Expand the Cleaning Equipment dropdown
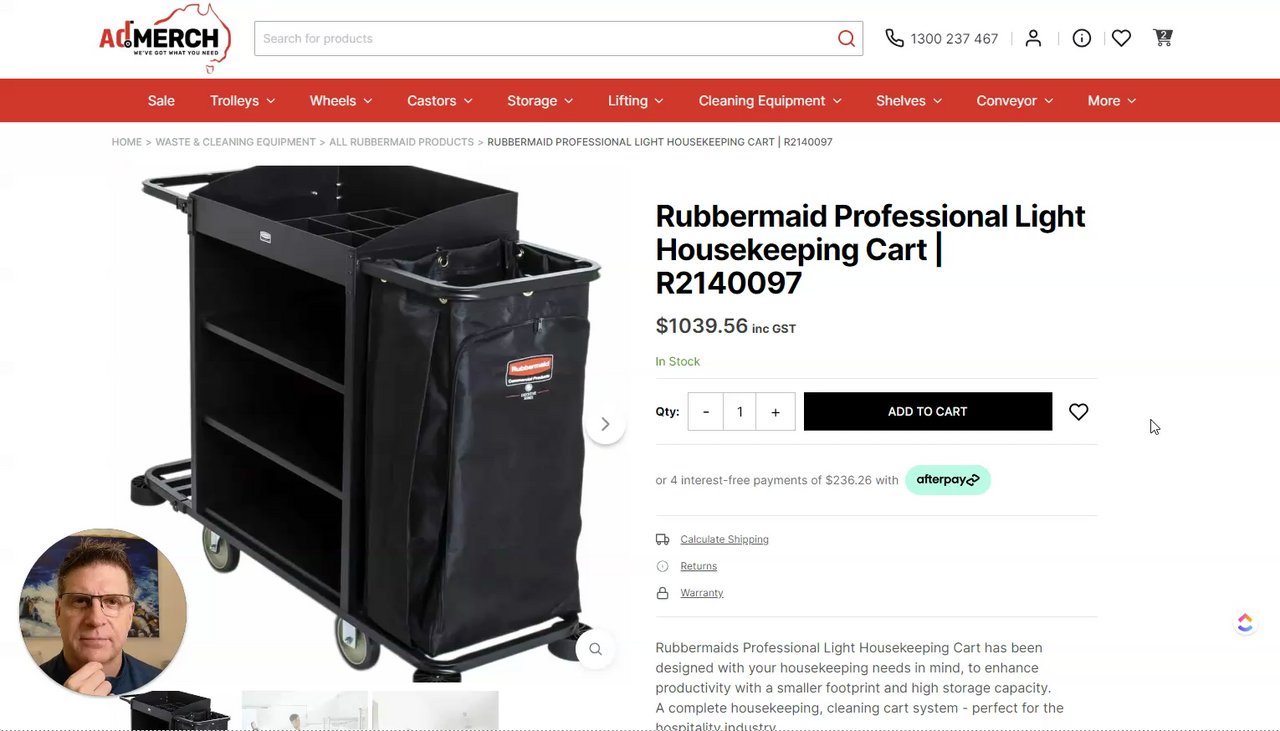The height and width of the screenshot is (731, 1280). tap(770, 101)
